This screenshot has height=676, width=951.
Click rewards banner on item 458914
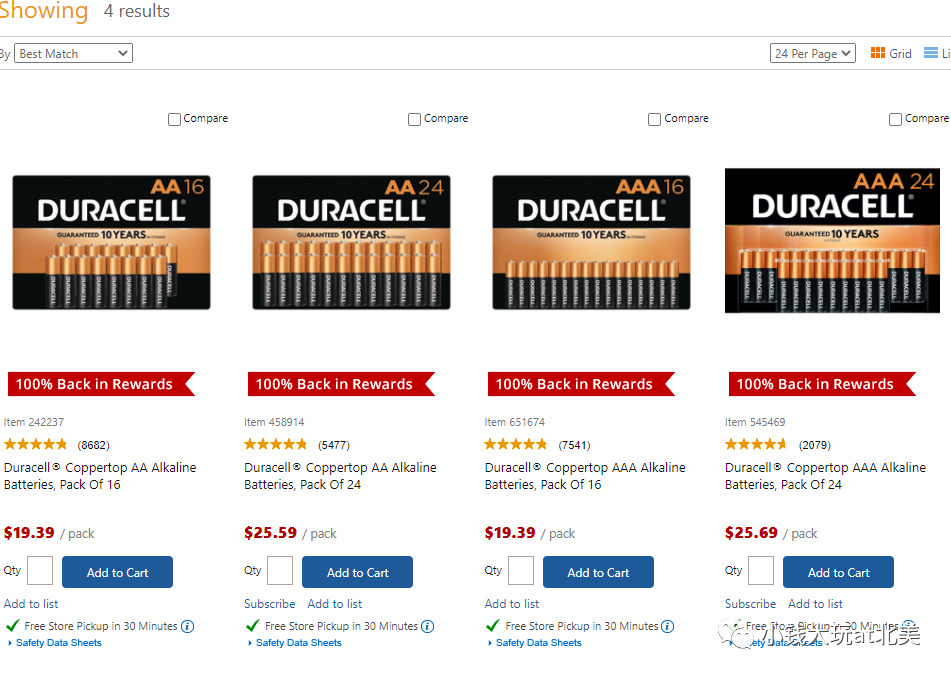[341, 384]
